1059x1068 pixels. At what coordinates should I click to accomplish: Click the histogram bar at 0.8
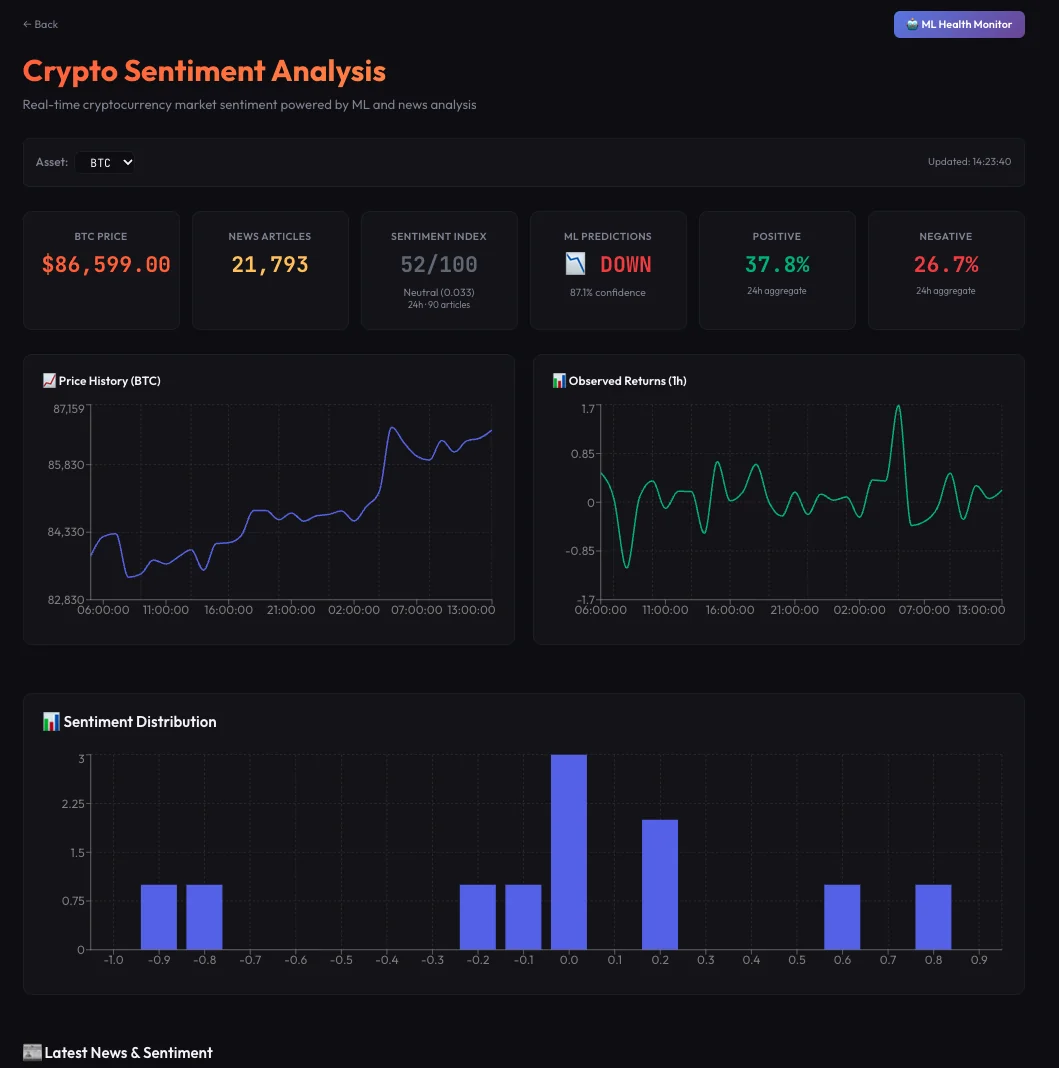(x=933, y=917)
